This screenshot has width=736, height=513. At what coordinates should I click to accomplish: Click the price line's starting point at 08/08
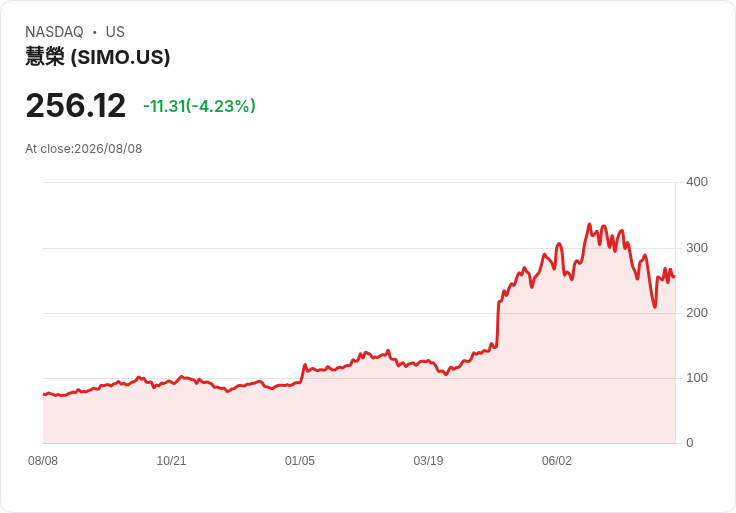coord(44,394)
